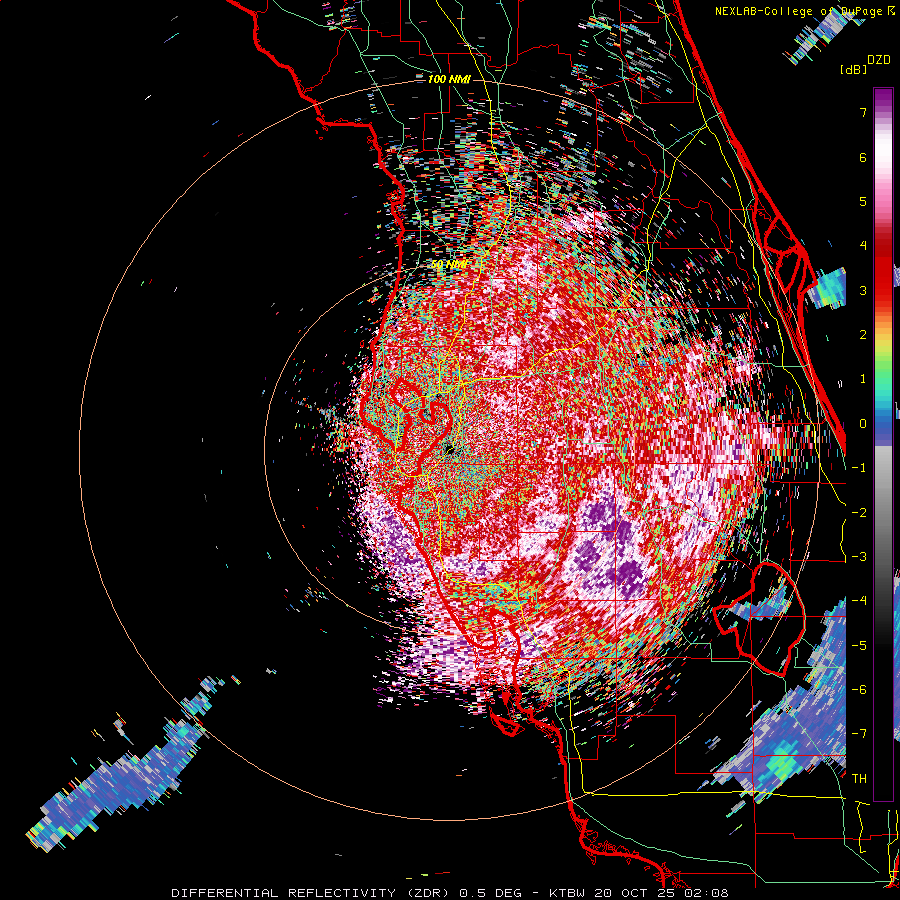Screen dimensions: 900x900
Task: Click the positive 2 scale value
Action: click(x=863, y=335)
